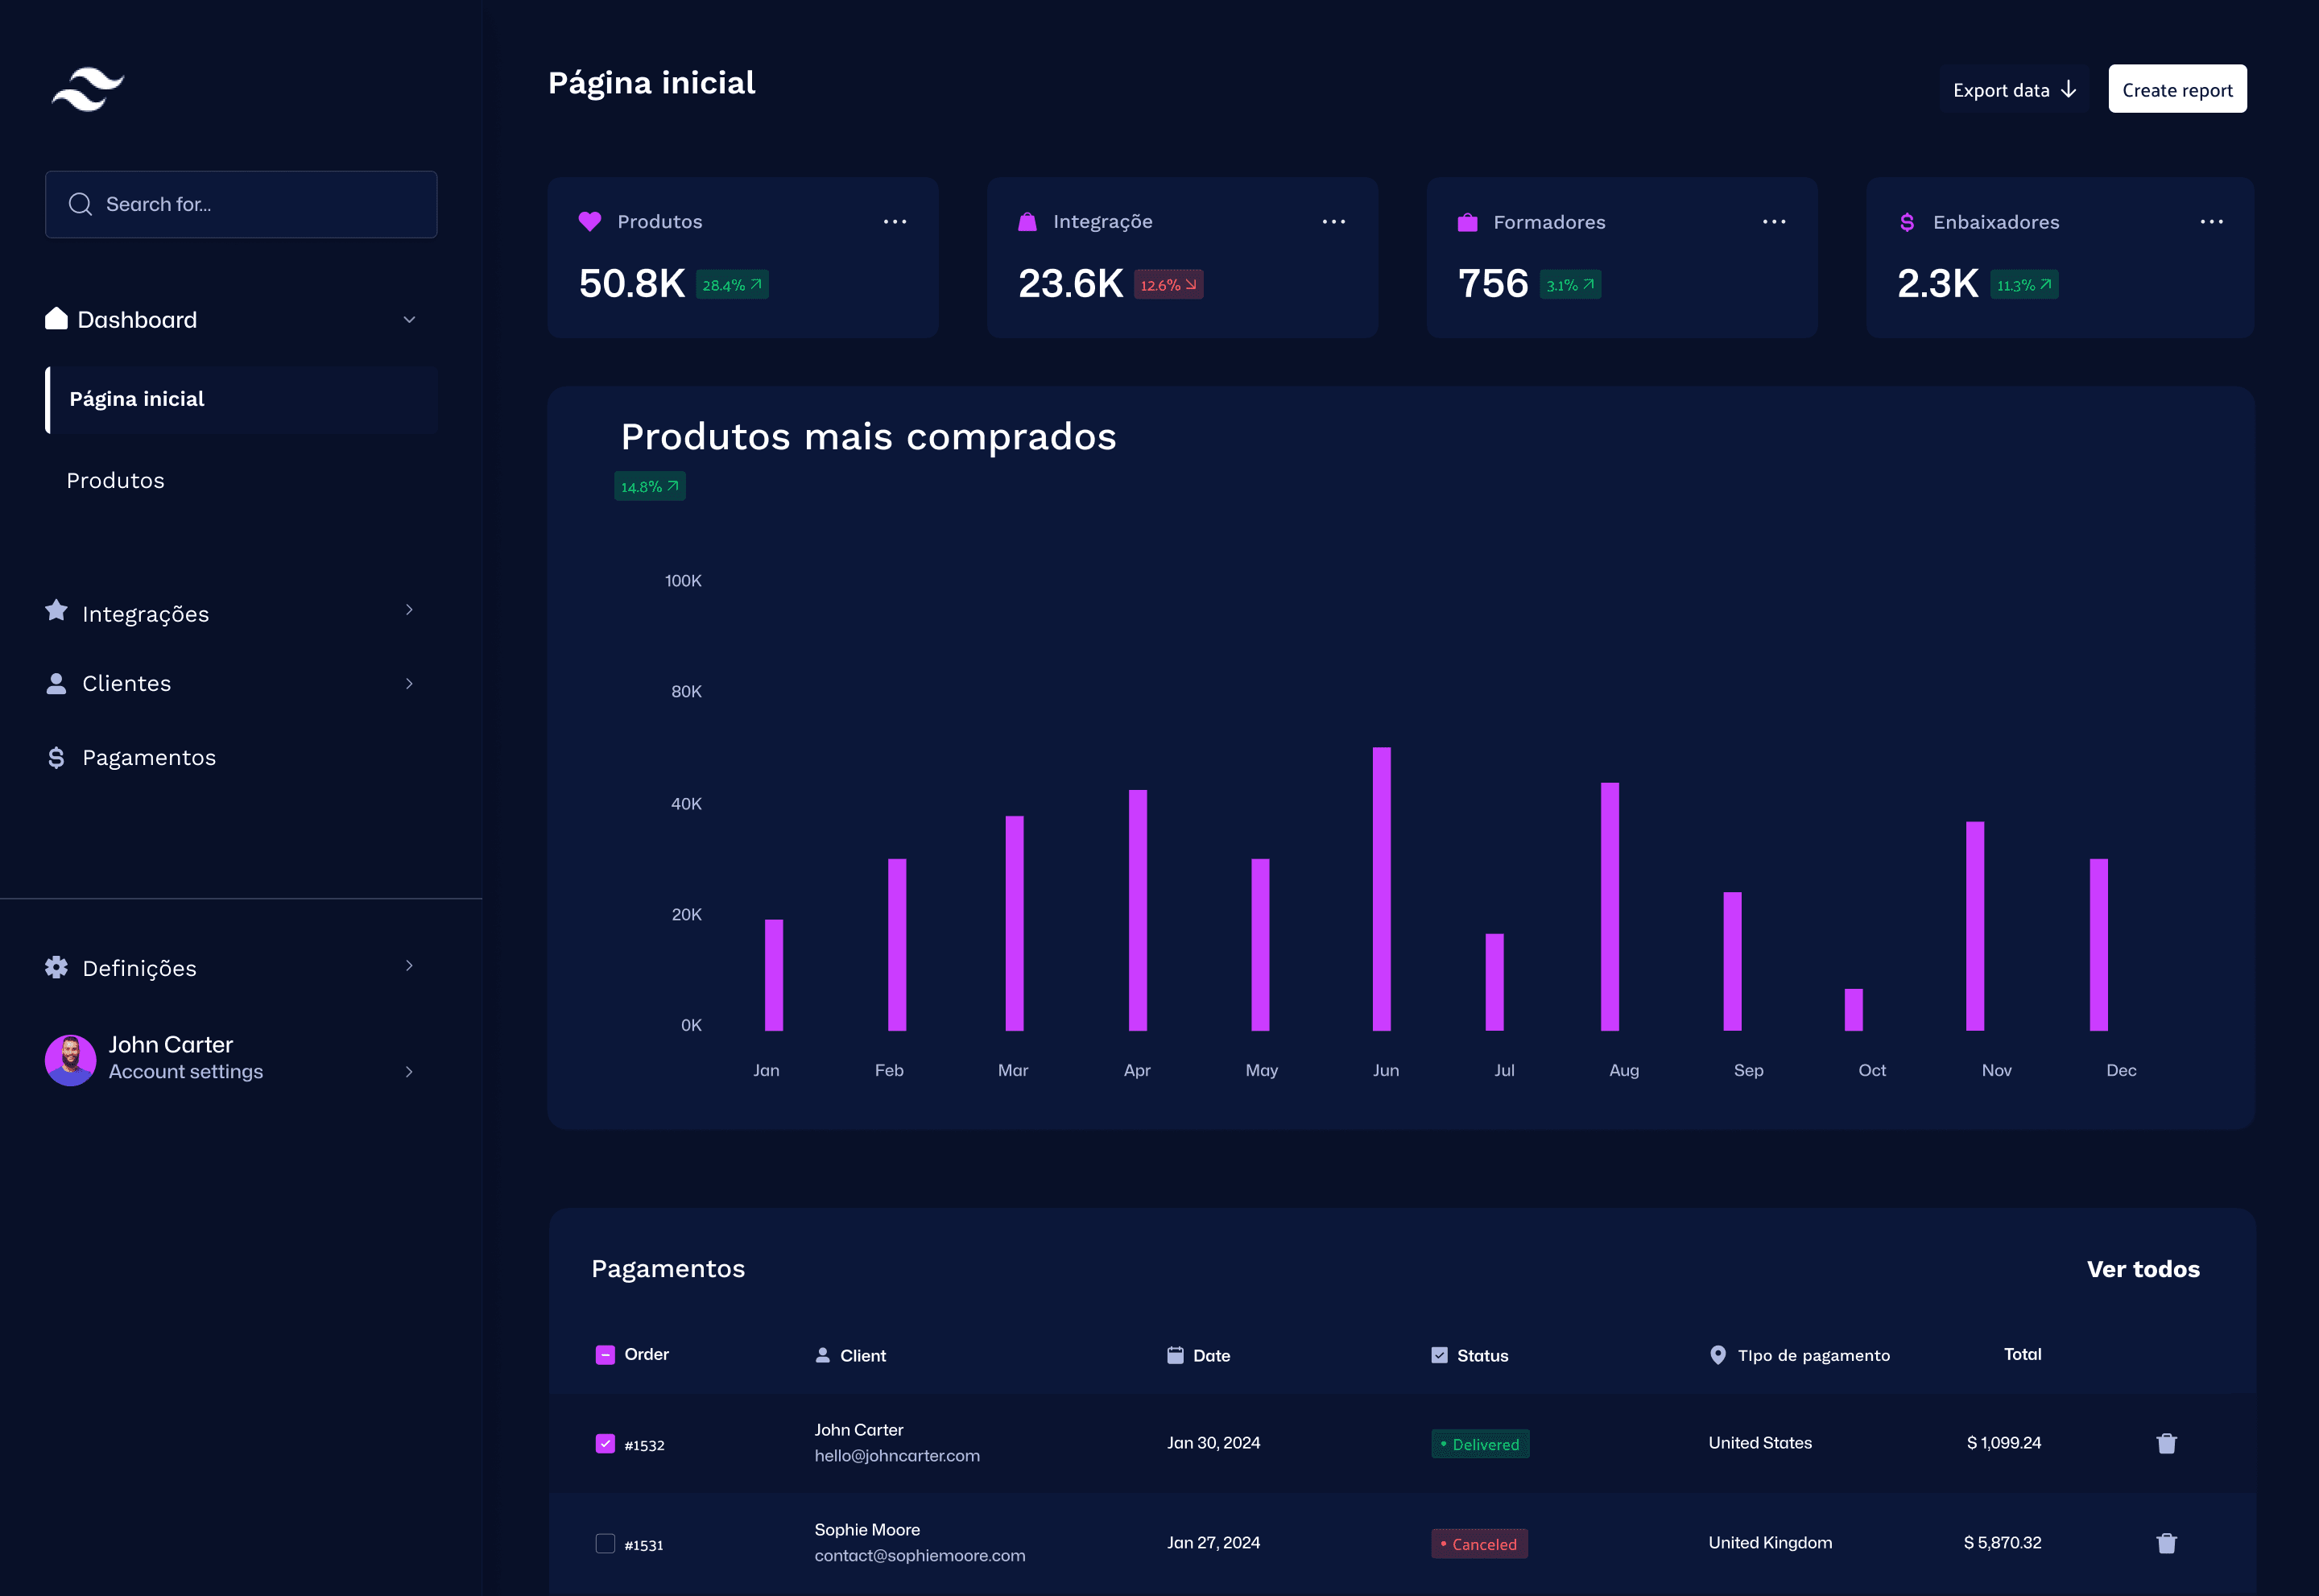The width and height of the screenshot is (2319, 1596).
Task: Click the Tailwind wave logo
Action: coord(88,89)
